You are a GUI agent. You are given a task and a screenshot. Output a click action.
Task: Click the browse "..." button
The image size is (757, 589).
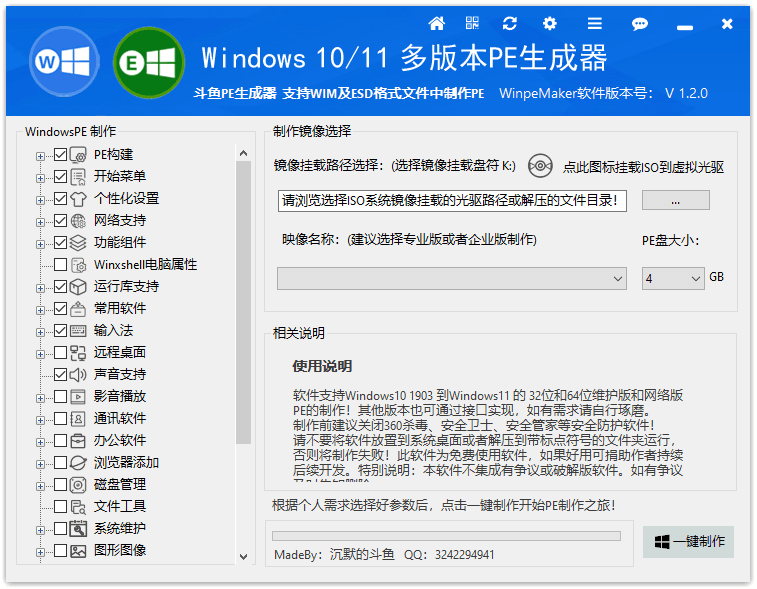click(x=675, y=200)
